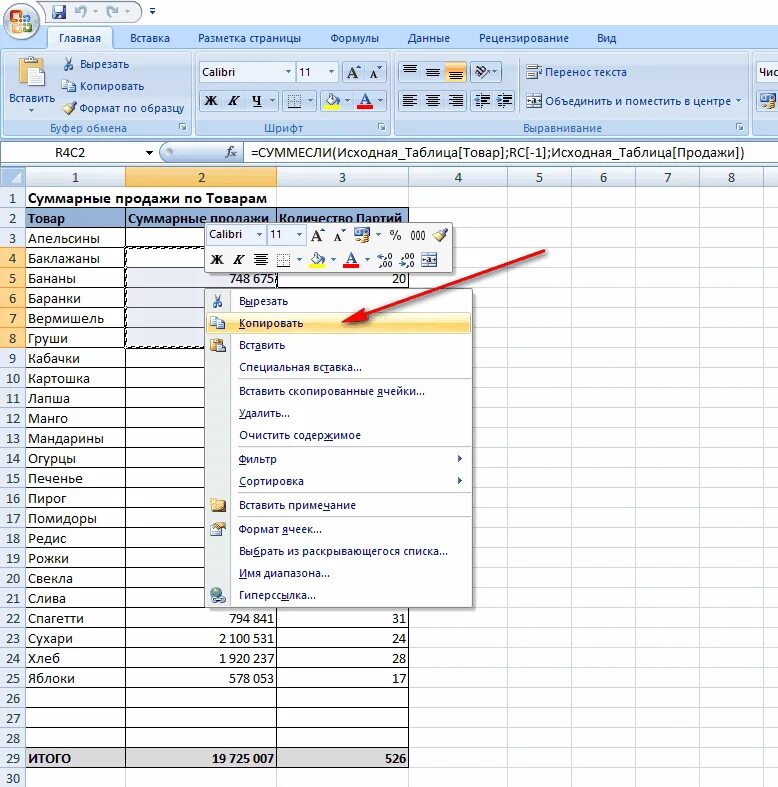Open the Данные ribbon tab
The width and height of the screenshot is (778, 787).
coord(429,38)
